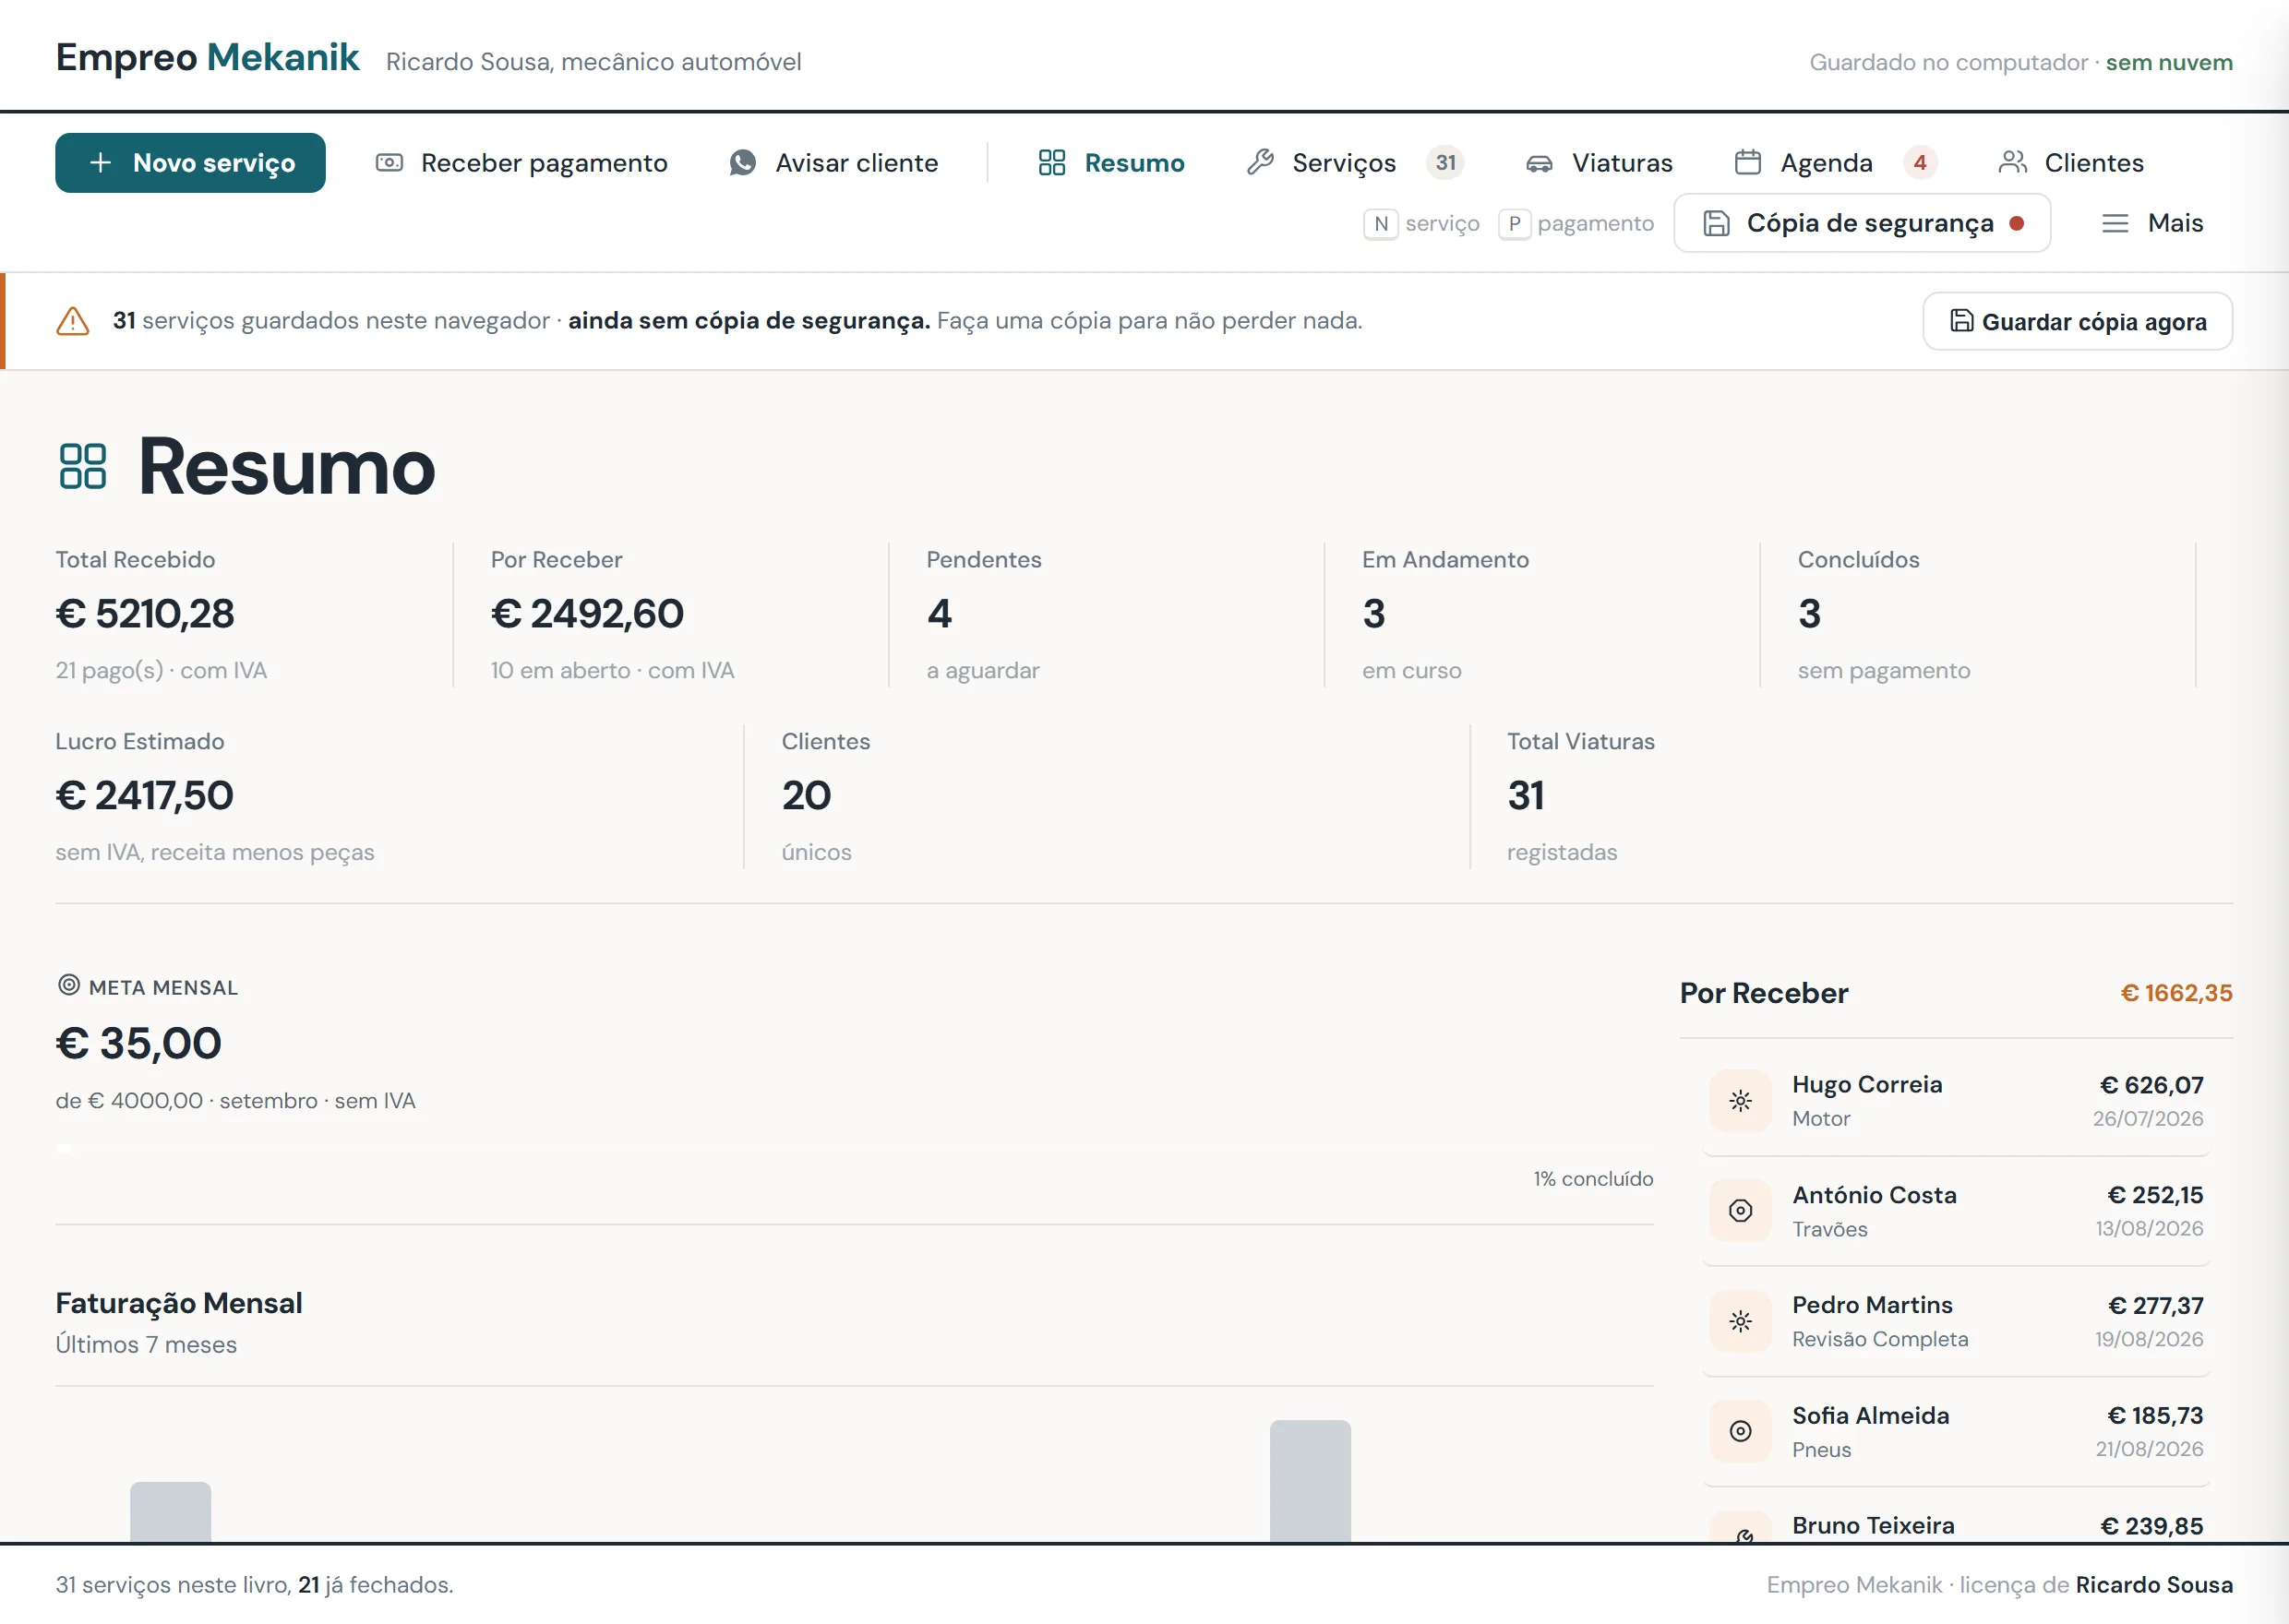The image size is (2289, 1624).
Task: Click the gear icon on Pedro Martins row
Action: point(1740,1321)
